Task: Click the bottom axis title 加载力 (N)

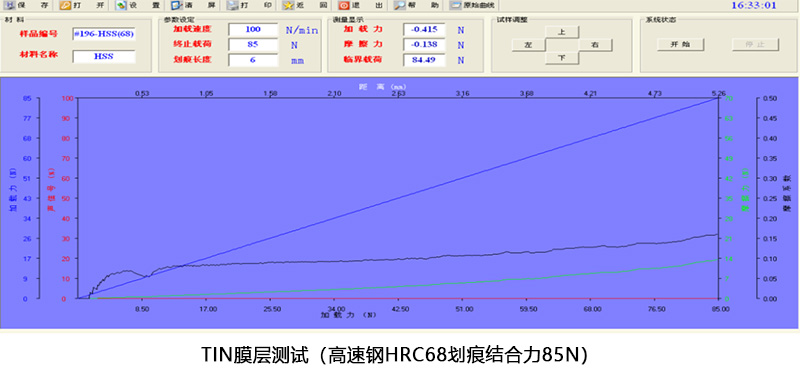Action: [x=348, y=315]
